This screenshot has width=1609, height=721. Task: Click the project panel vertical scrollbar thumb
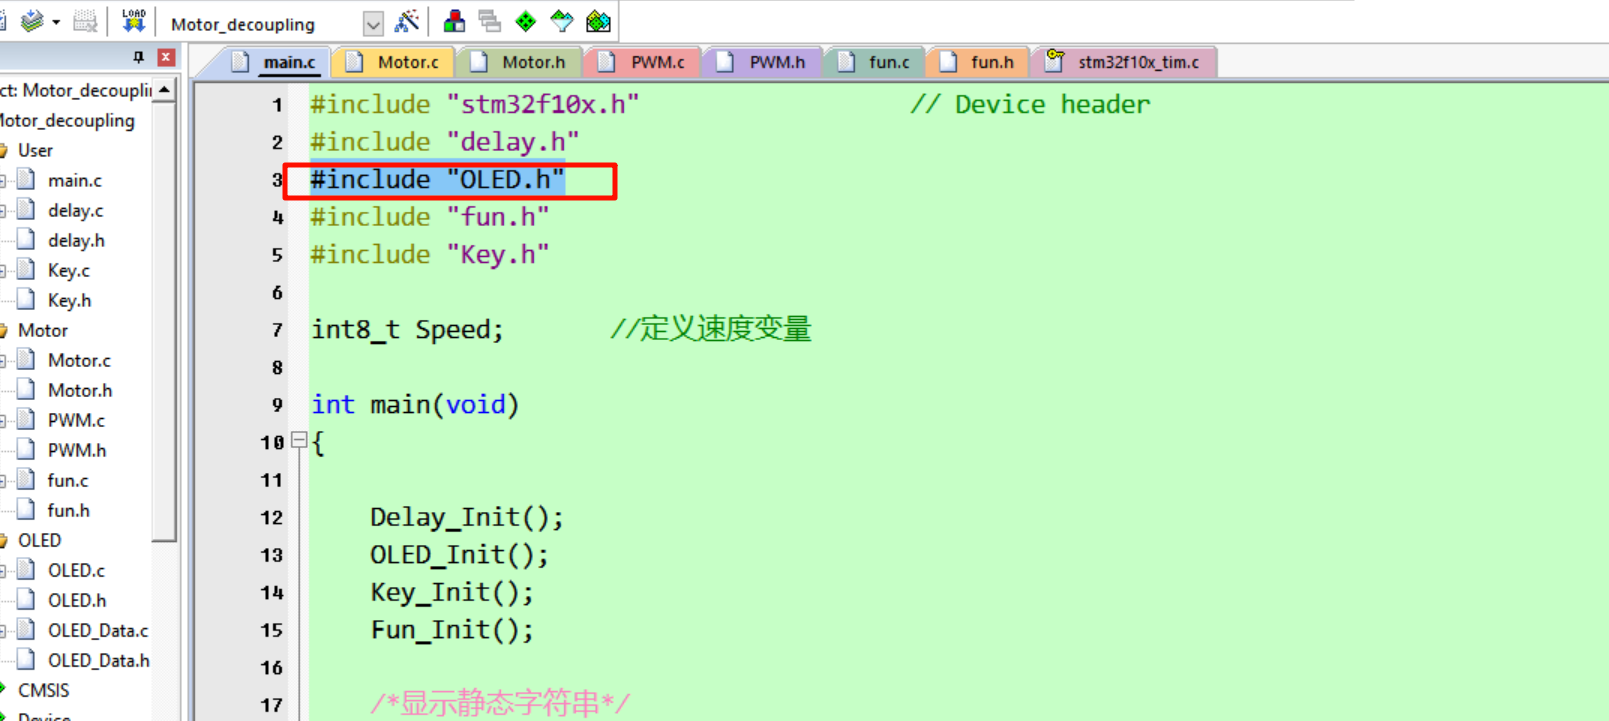[x=165, y=320]
